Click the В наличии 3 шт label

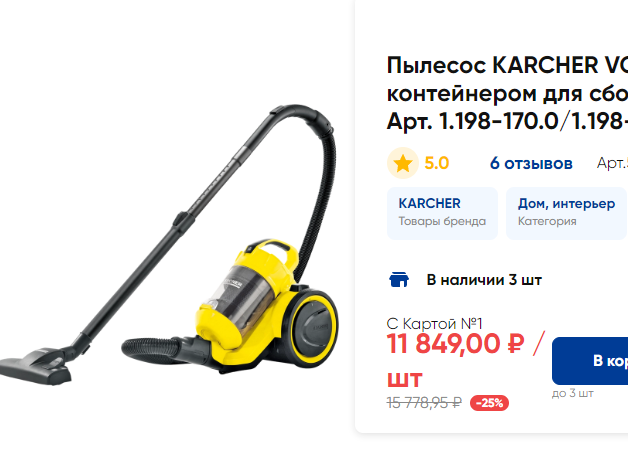click(484, 280)
